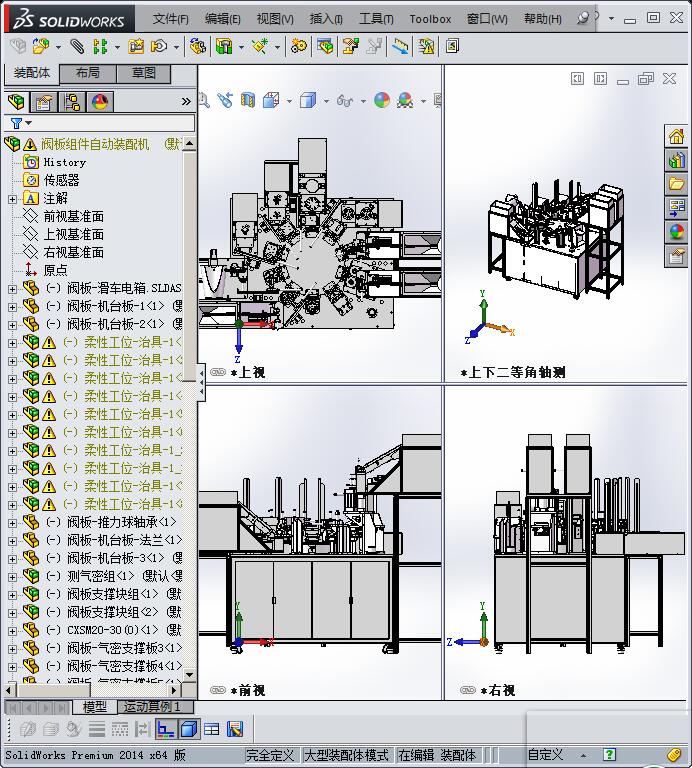This screenshot has width=692, height=768.
Task: Open the PropertyManager tab icon
Action: [44, 102]
